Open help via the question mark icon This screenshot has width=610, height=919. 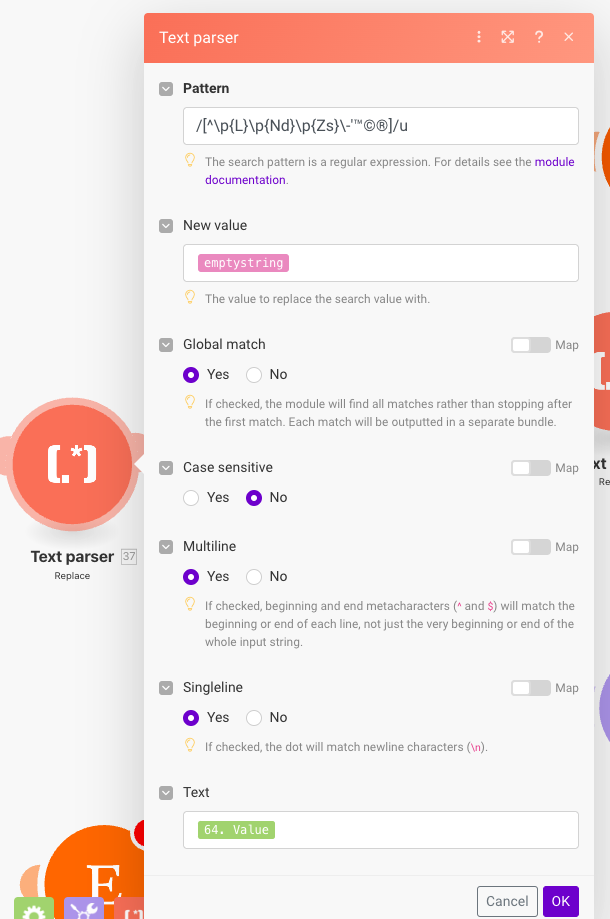539,37
